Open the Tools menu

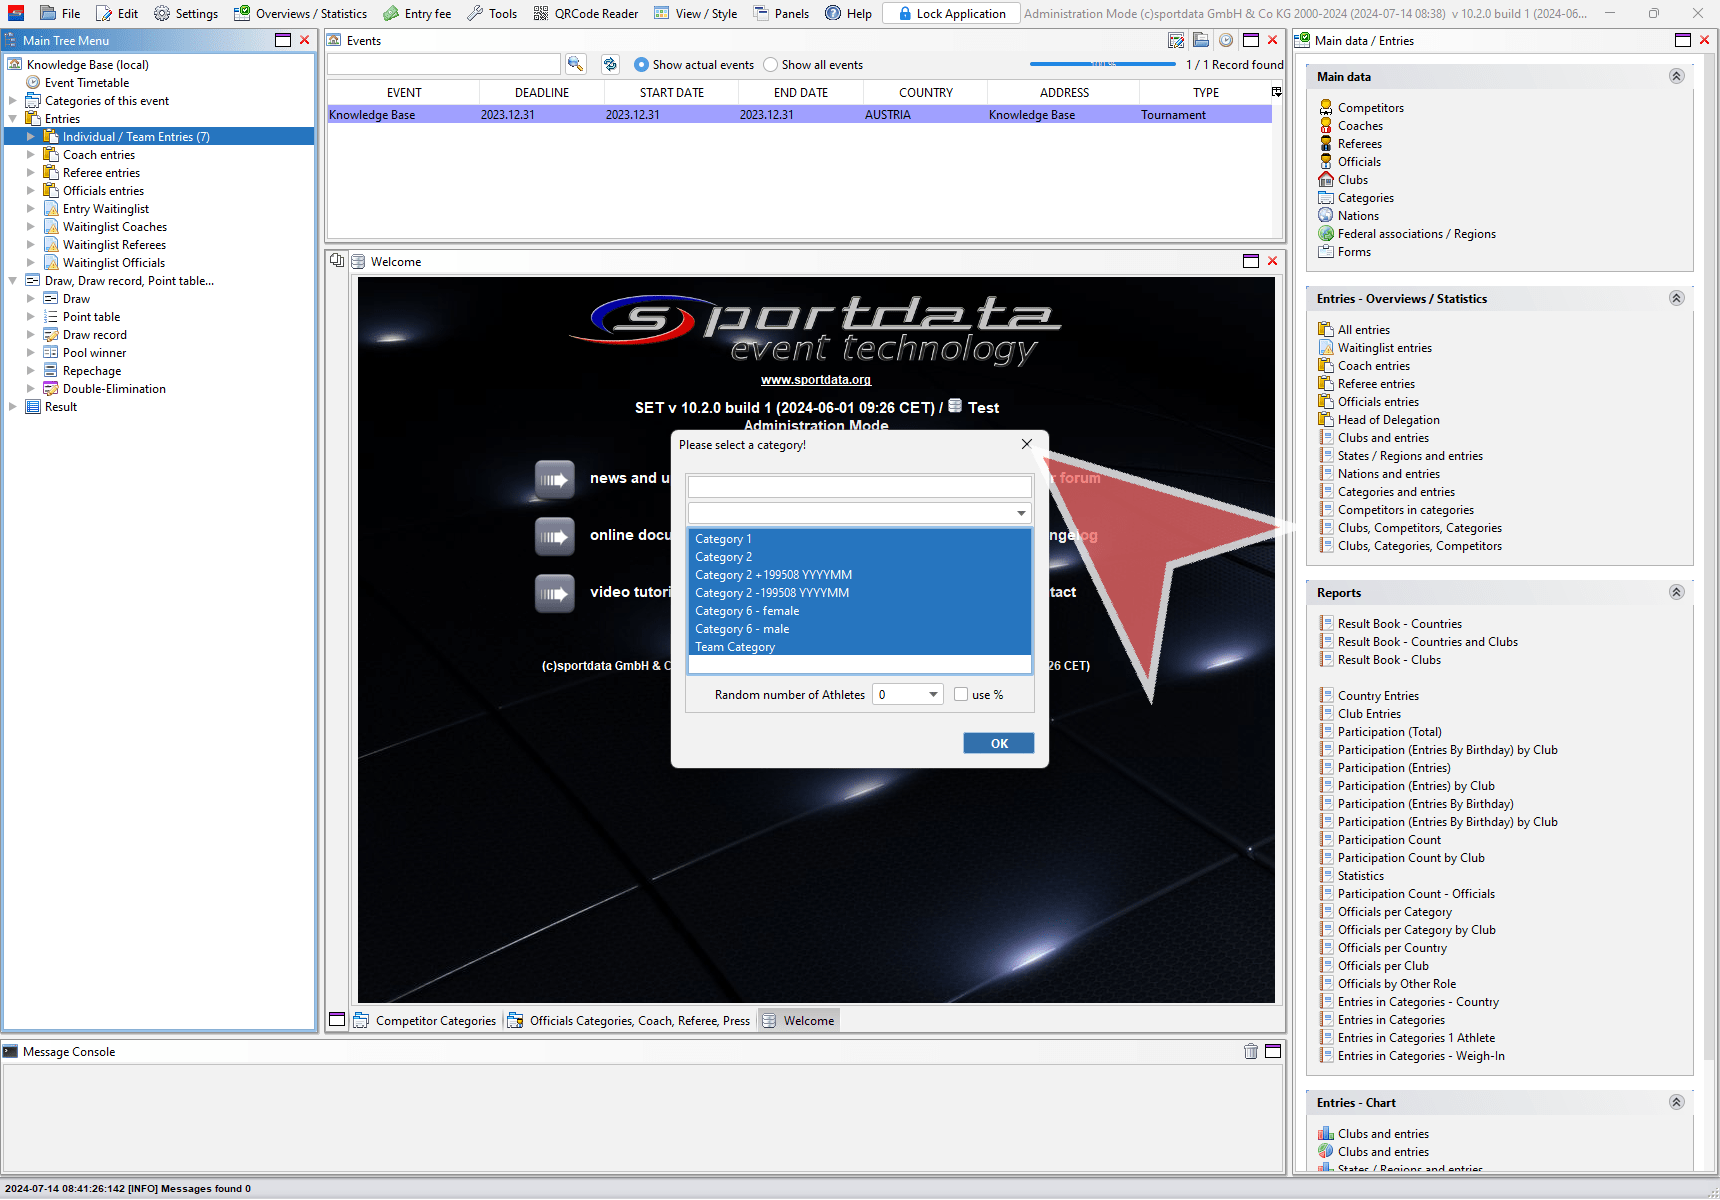pyautogui.click(x=492, y=14)
